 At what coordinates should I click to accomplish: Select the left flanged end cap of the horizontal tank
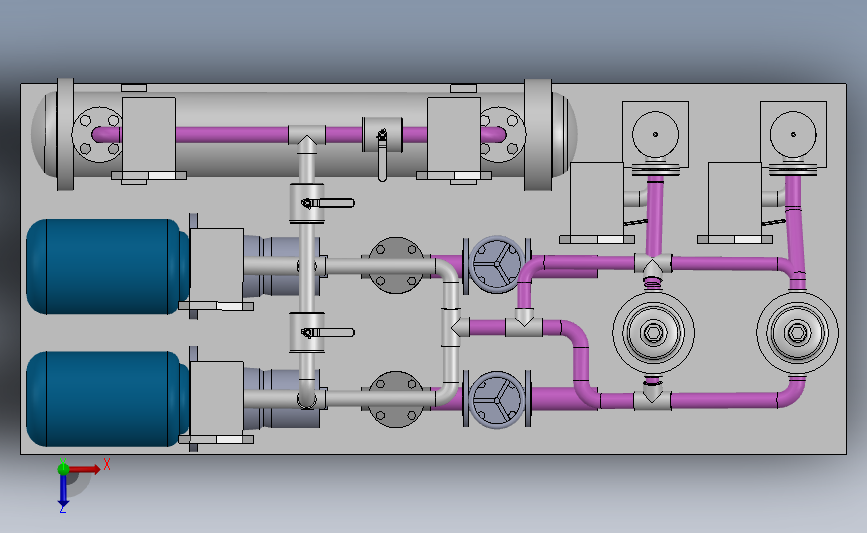pos(65,134)
